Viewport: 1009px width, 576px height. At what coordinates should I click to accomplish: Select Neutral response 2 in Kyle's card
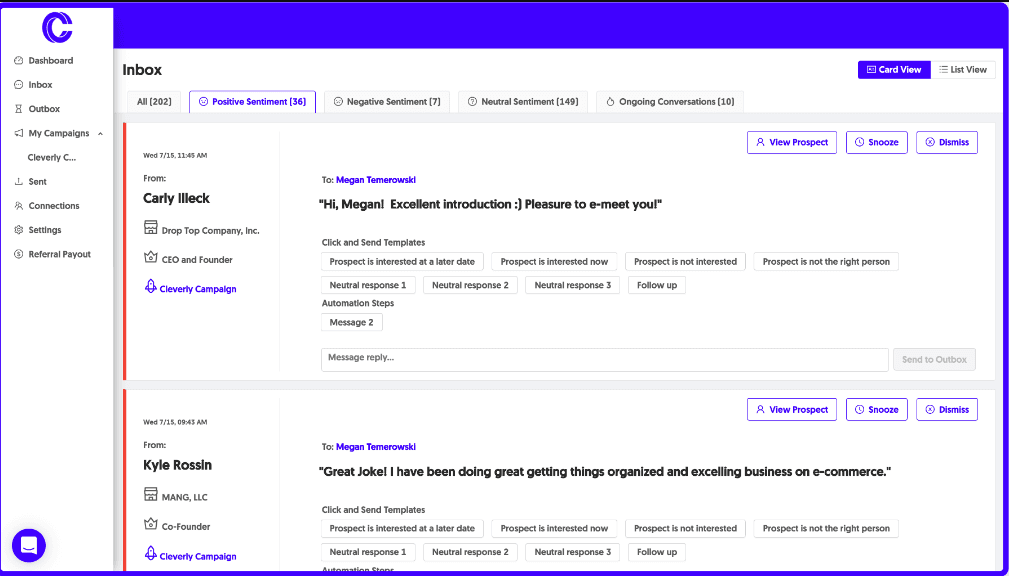click(x=470, y=552)
